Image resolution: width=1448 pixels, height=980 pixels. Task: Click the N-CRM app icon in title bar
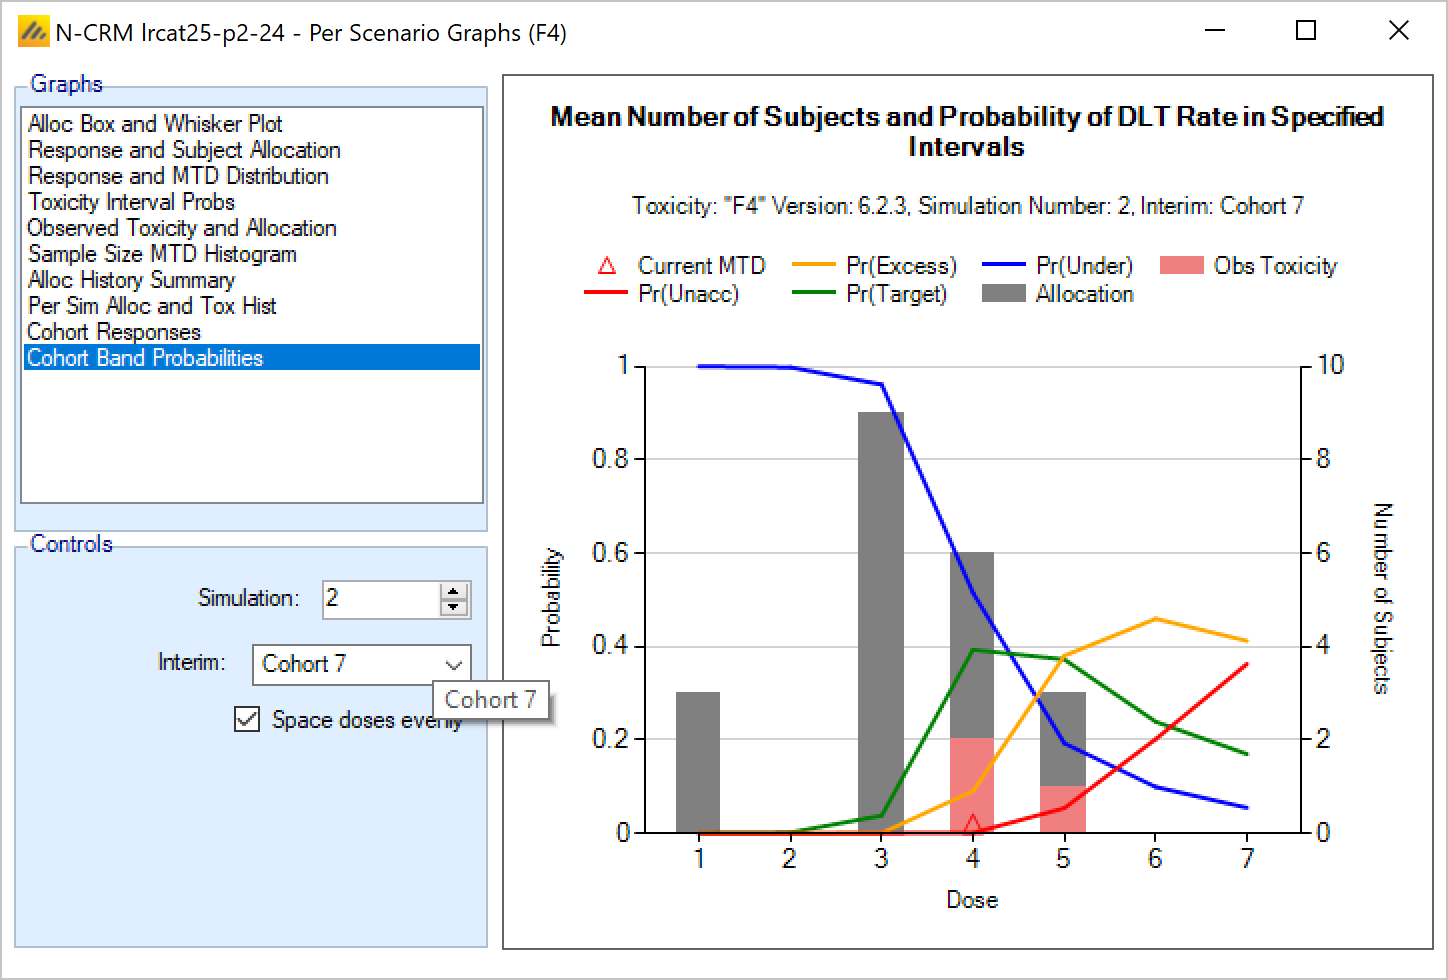coord(33,32)
